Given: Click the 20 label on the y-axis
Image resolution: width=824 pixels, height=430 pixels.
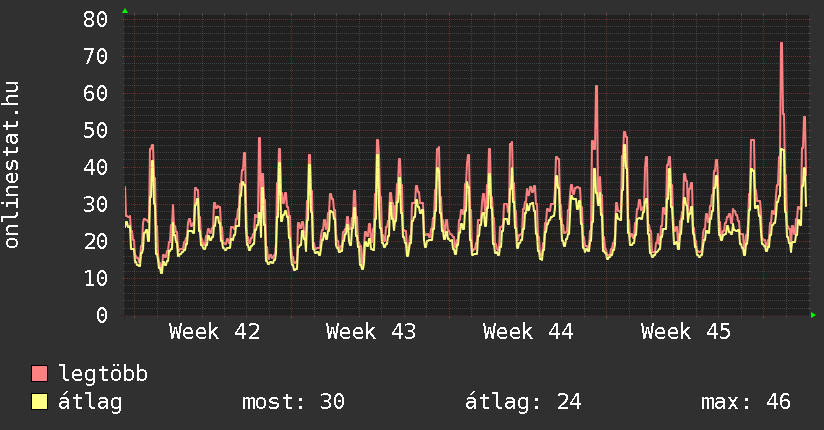Looking at the screenshot, I should [x=96, y=241].
